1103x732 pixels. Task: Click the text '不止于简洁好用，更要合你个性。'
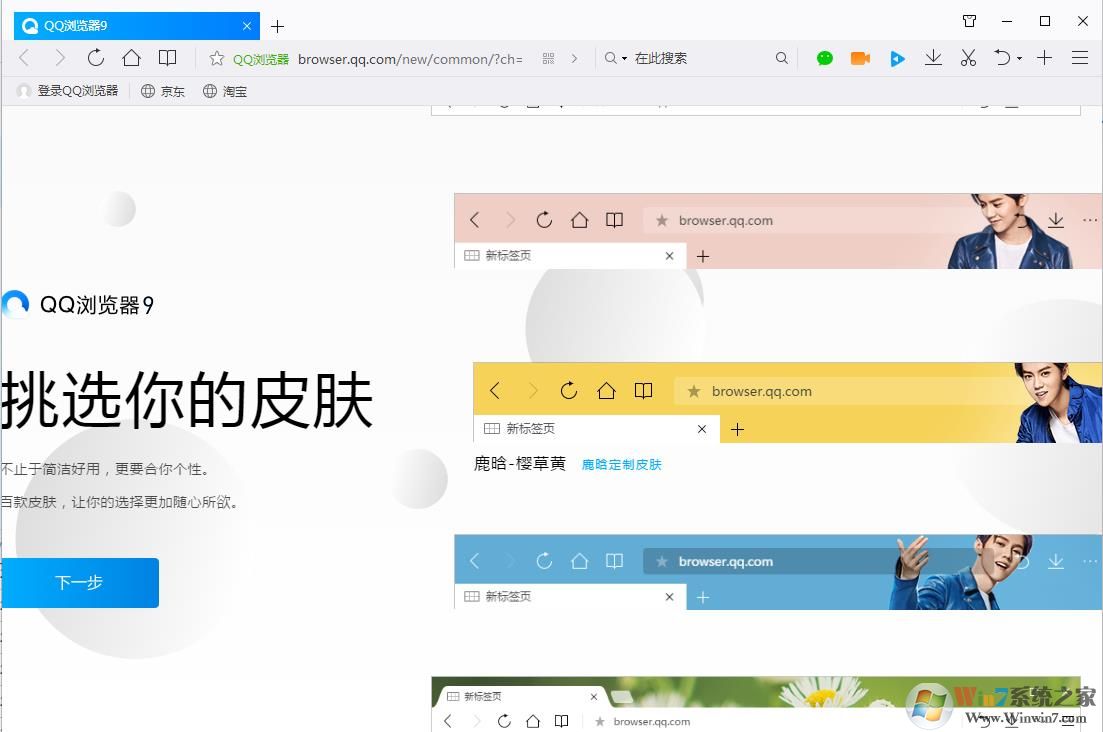click(x=105, y=469)
